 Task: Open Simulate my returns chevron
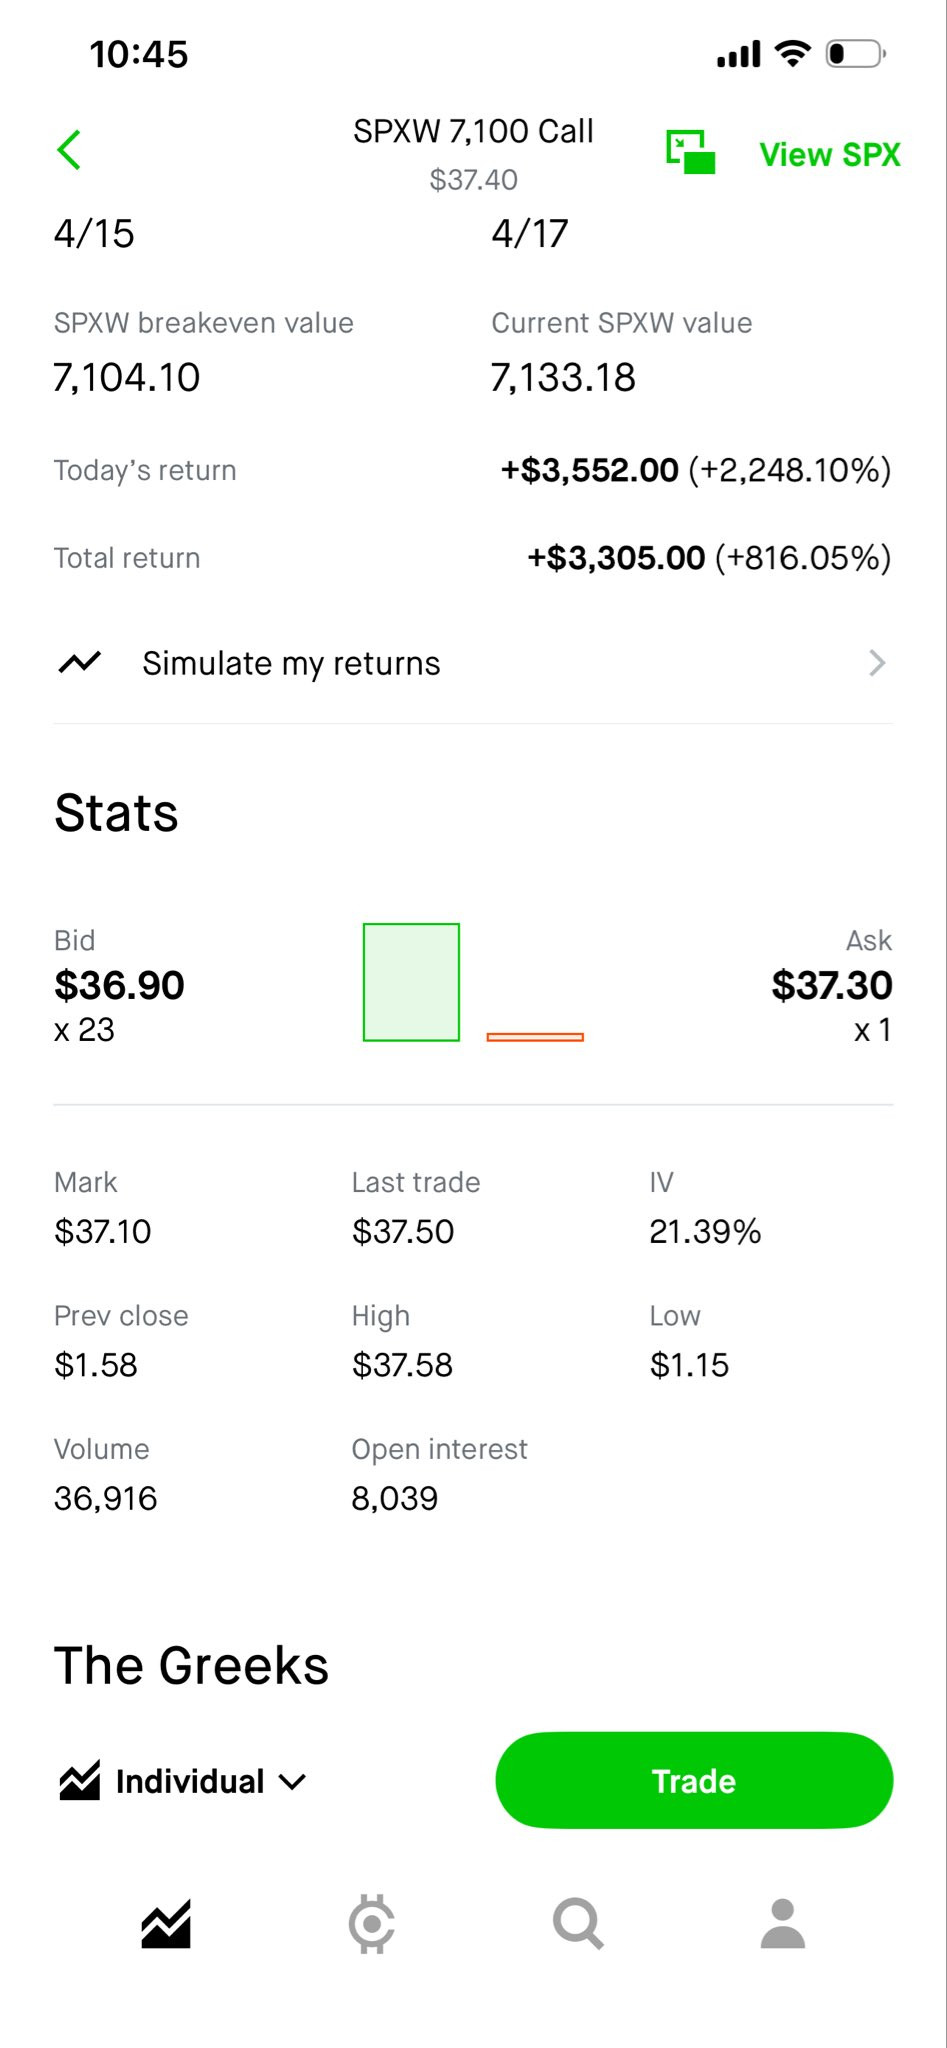pyautogui.click(x=877, y=663)
